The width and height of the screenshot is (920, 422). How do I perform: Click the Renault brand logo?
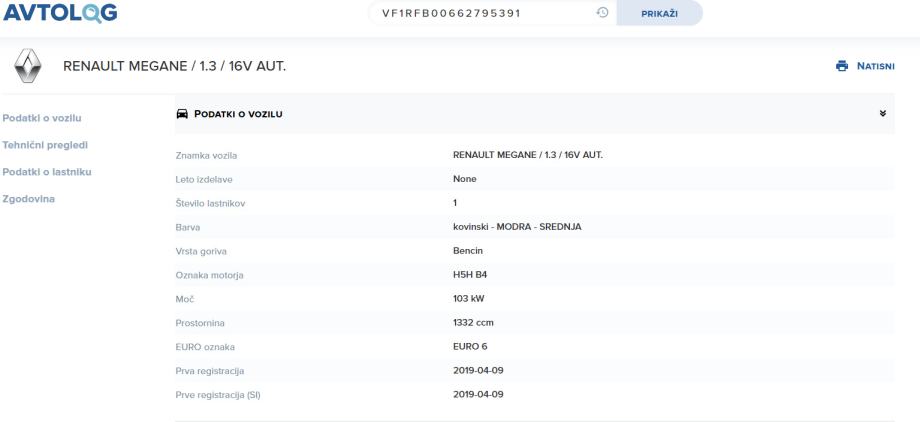point(28,66)
